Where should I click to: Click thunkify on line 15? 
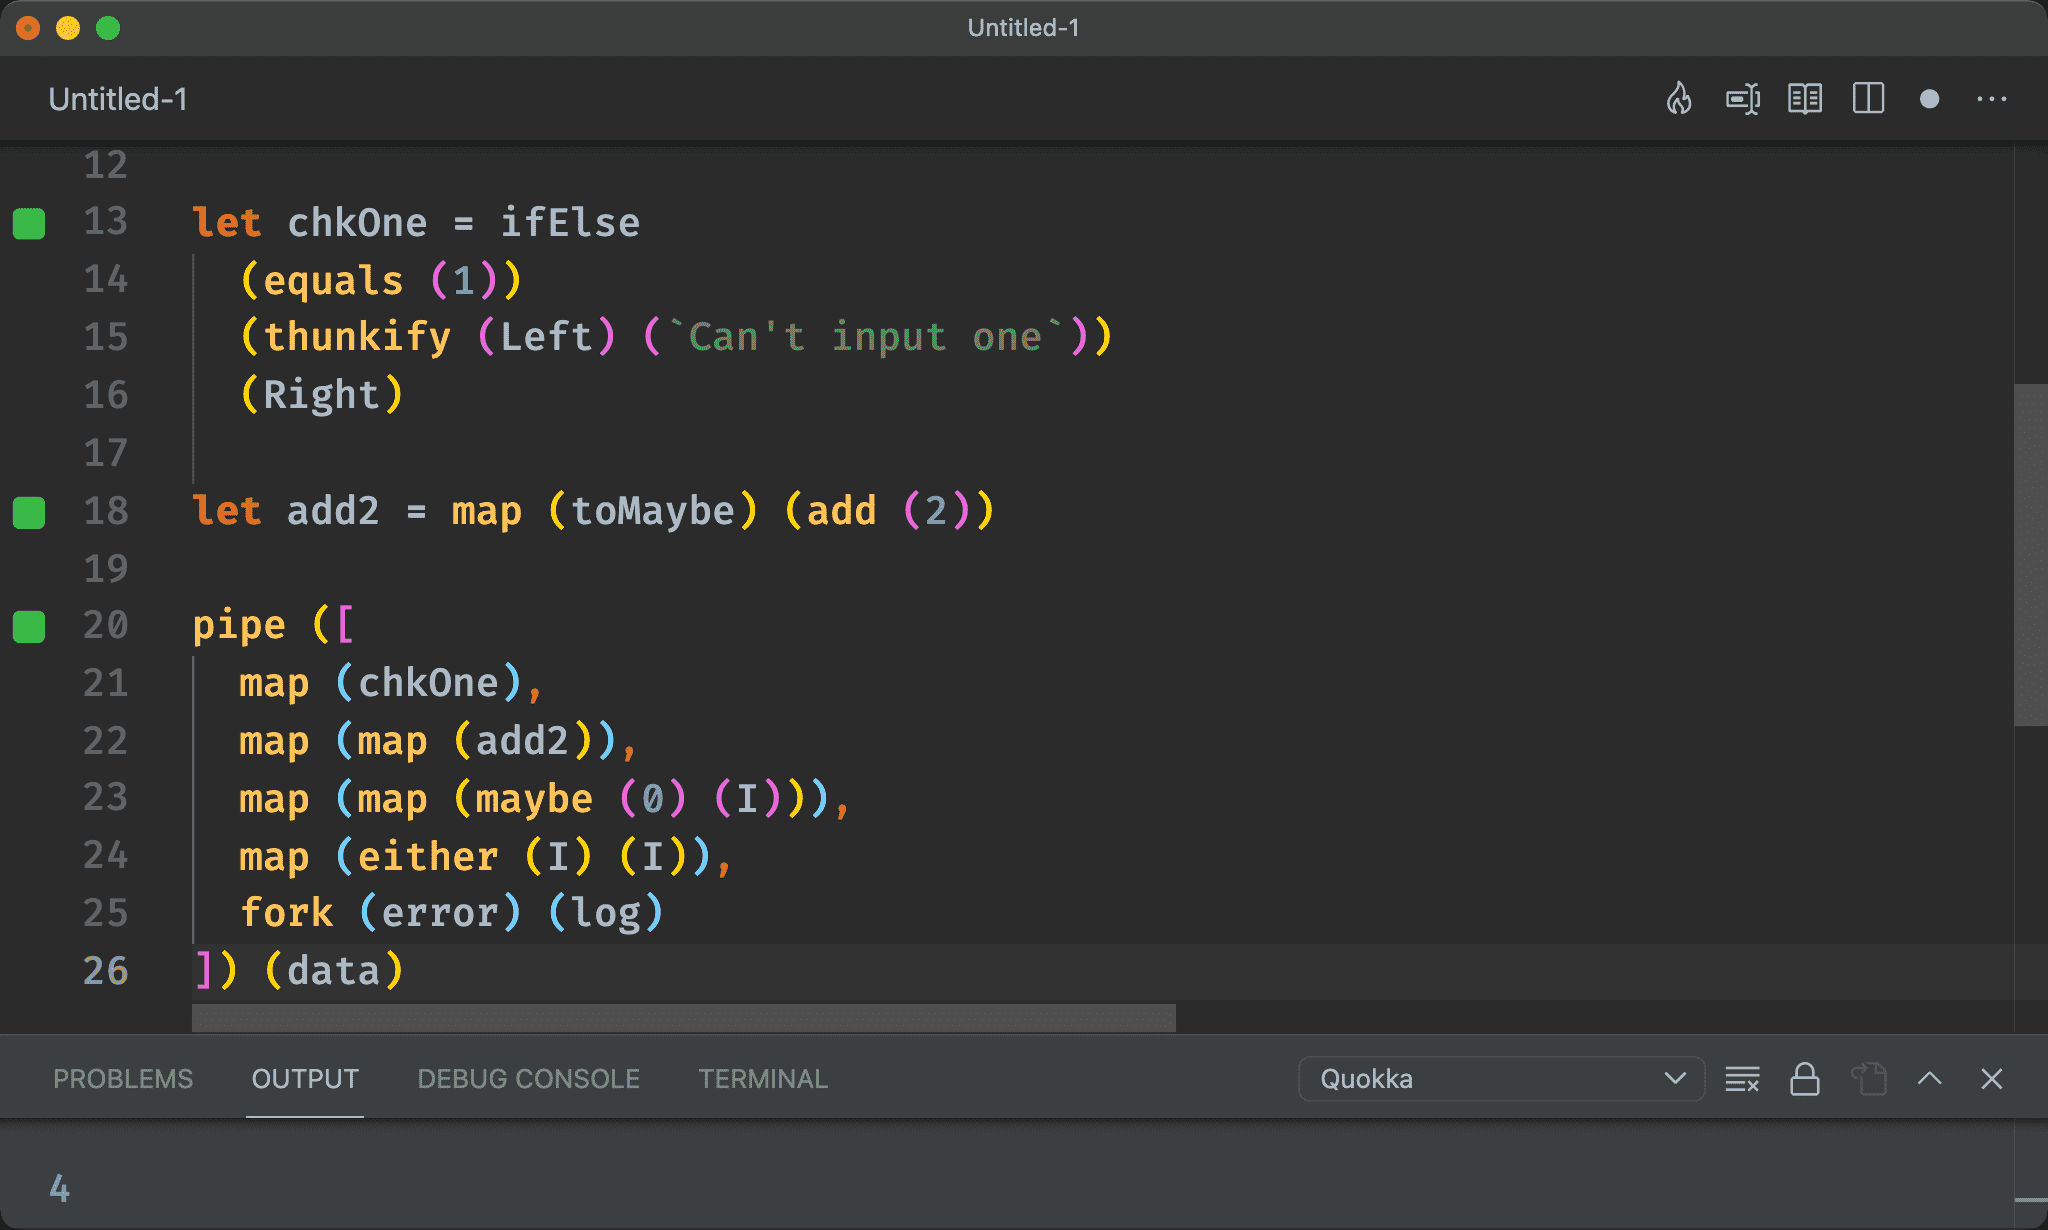(x=357, y=337)
